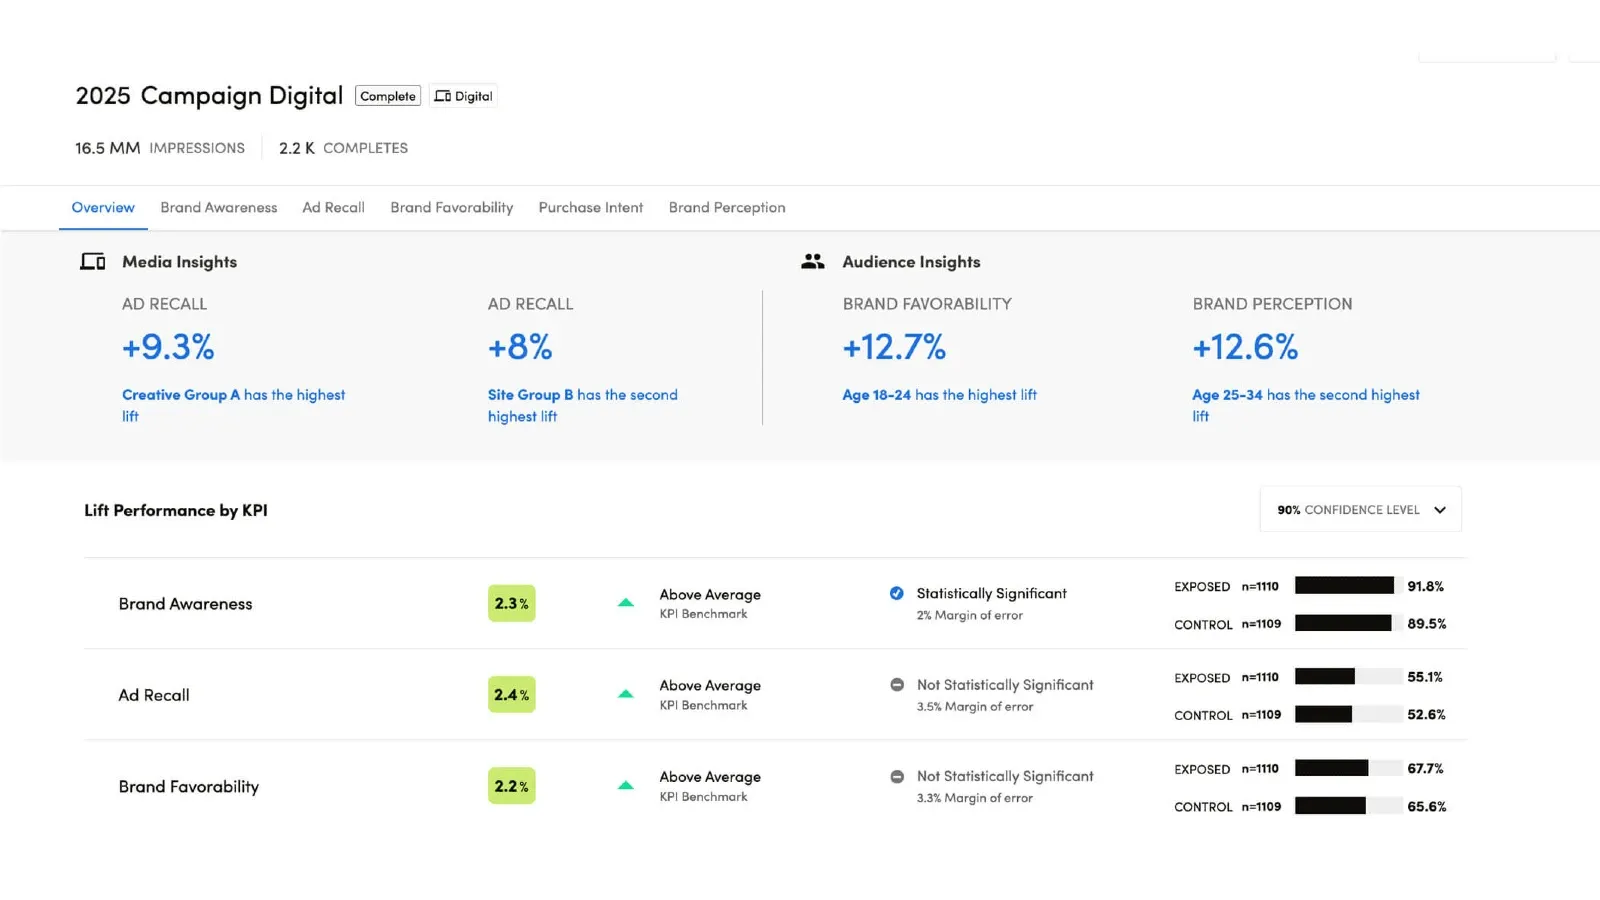Click the Brand Favorability green up-arrow icon
This screenshot has height=900, width=1600.
point(626,786)
